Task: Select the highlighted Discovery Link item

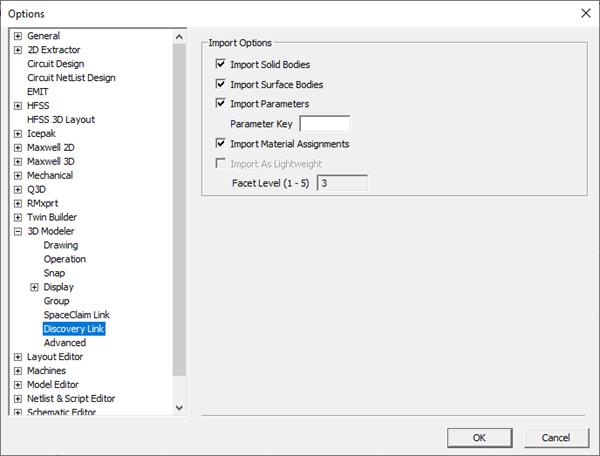Action: tap(74, 329)
